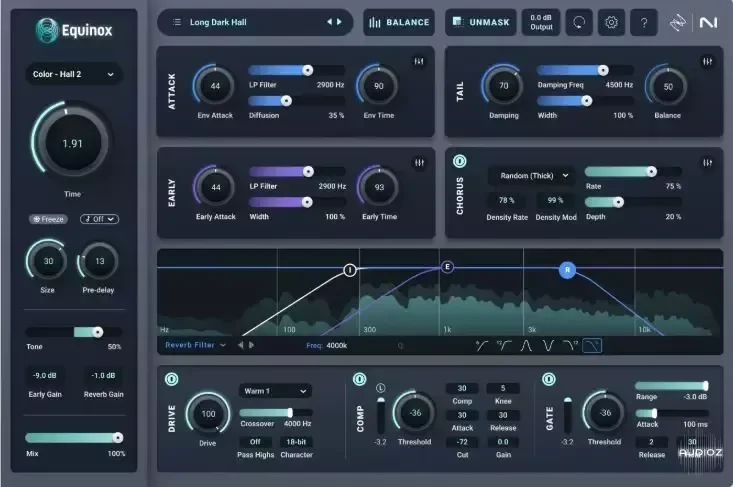The width and height of the screenshot is (733, 487).
Task: Select steep high-pass filter shape icon
Action: [x=504, y=346]
